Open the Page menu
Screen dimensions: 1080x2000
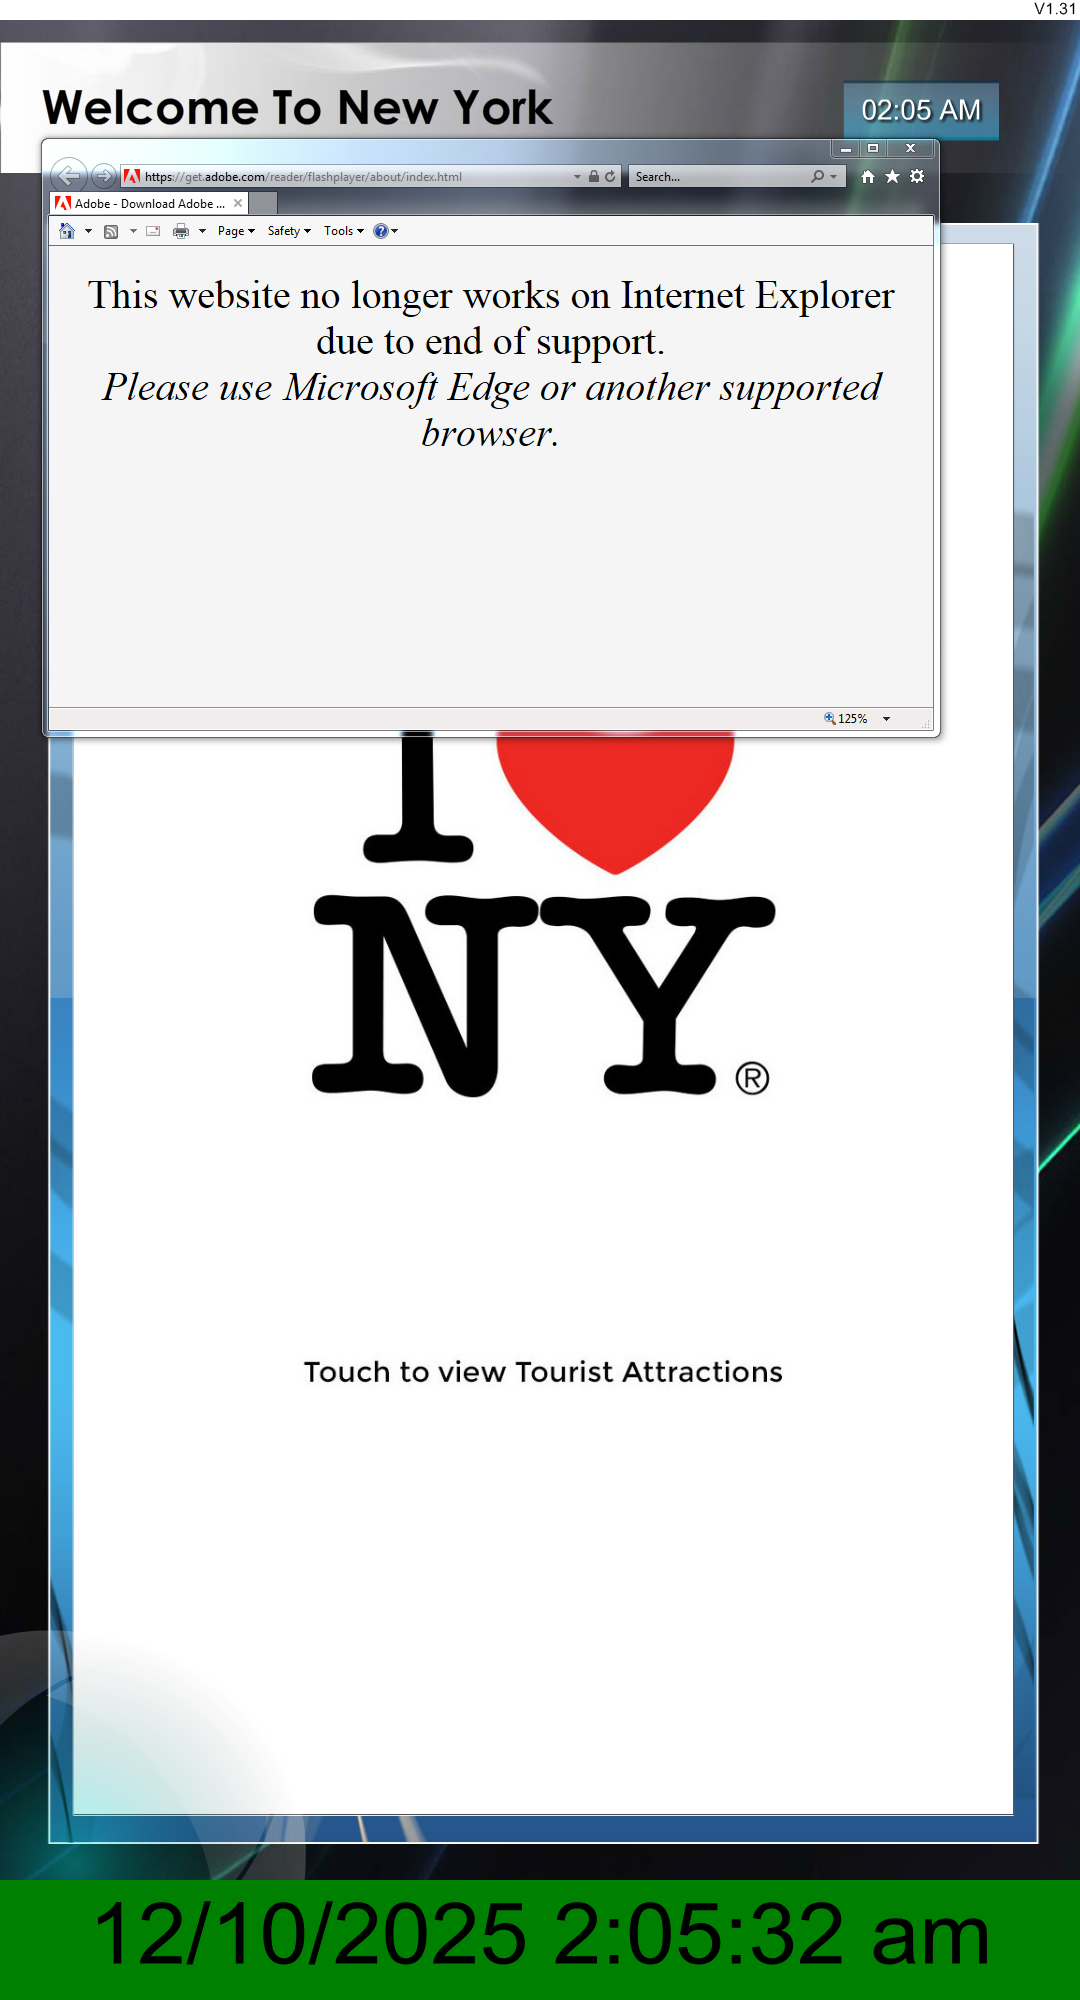click(236, 231)
